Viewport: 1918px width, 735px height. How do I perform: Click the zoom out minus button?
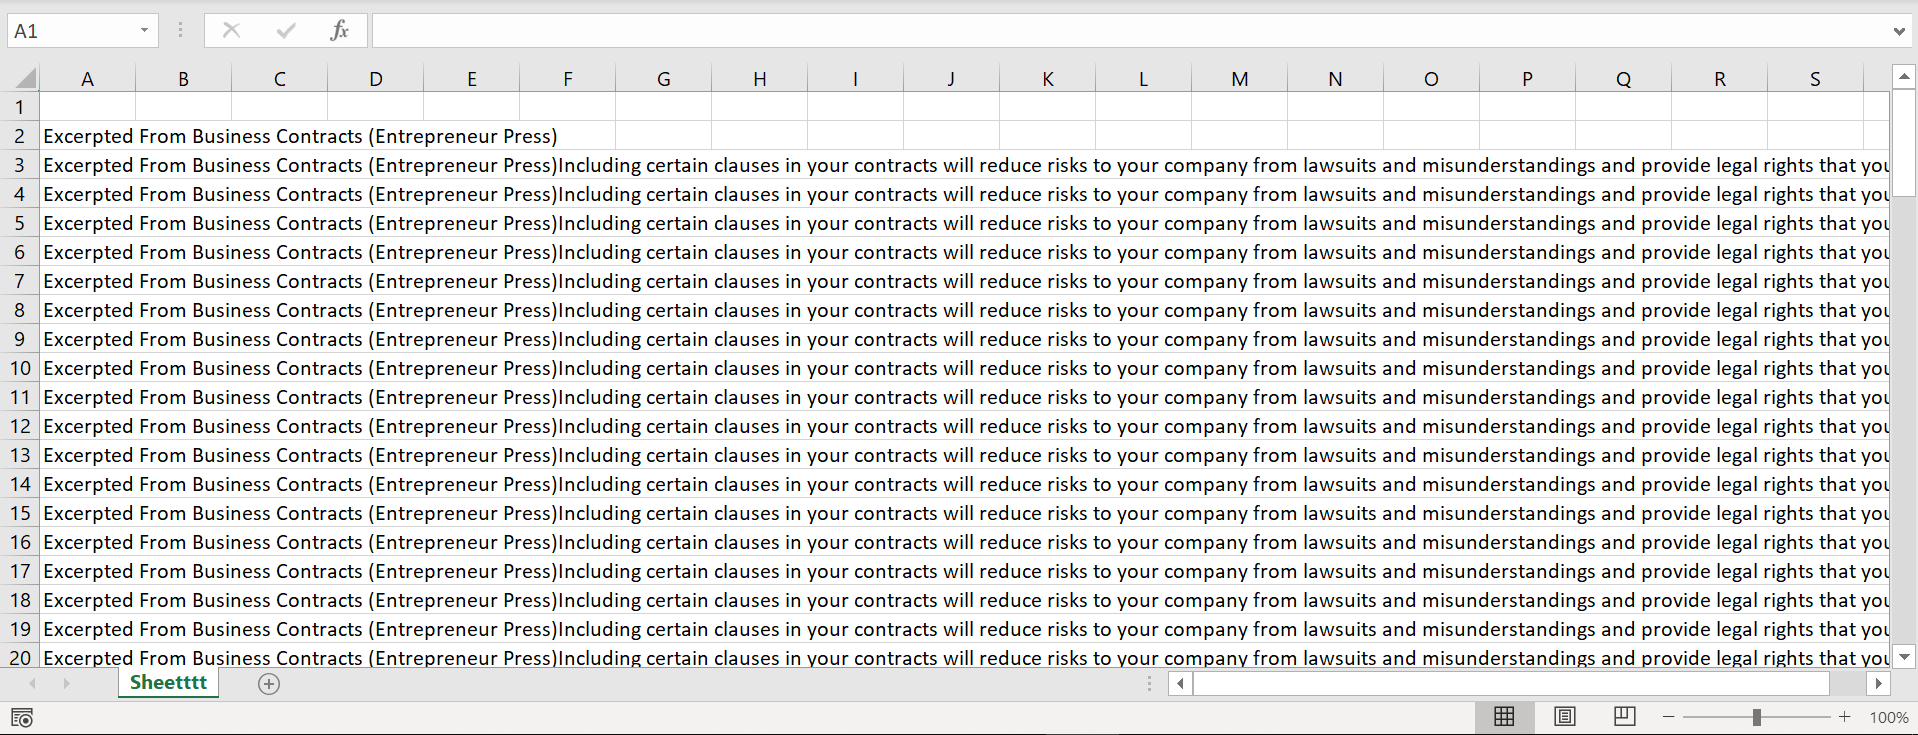1668,717
